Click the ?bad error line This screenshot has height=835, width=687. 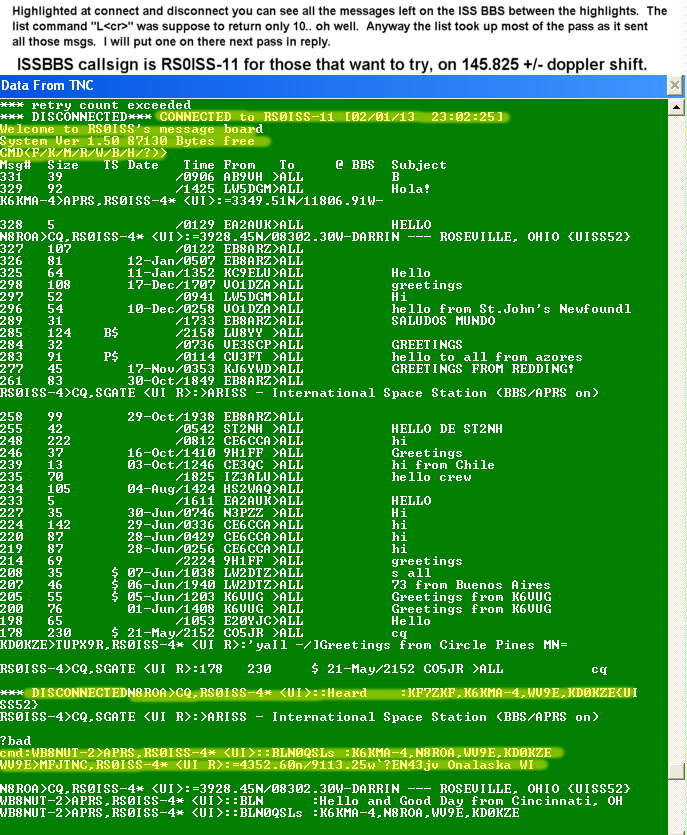tap(16, 741)
